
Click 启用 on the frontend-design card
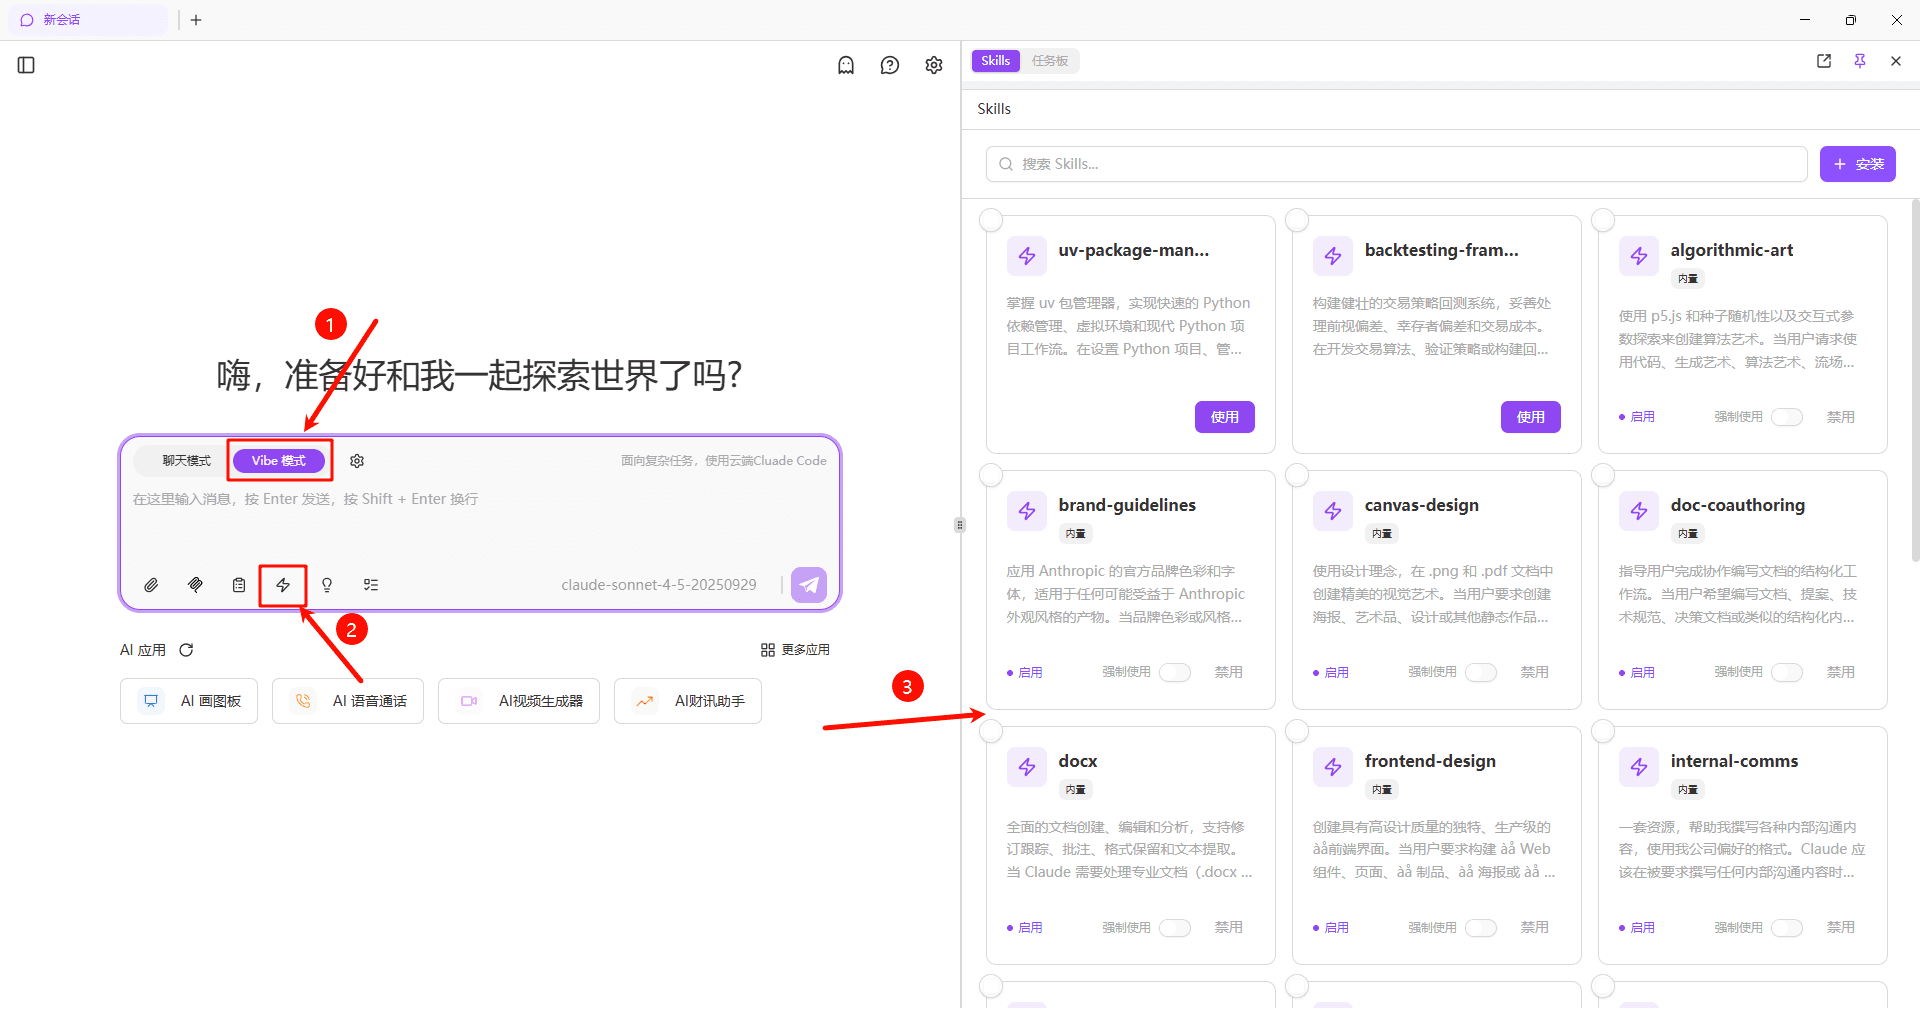[x=1331, y=928]
